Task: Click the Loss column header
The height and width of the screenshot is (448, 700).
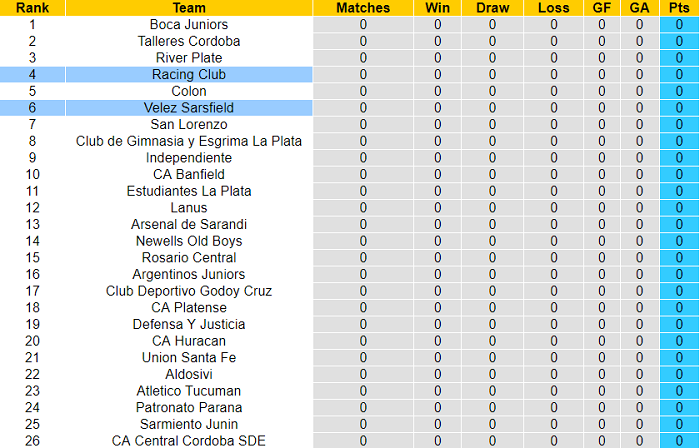Action: coord(554,8)
